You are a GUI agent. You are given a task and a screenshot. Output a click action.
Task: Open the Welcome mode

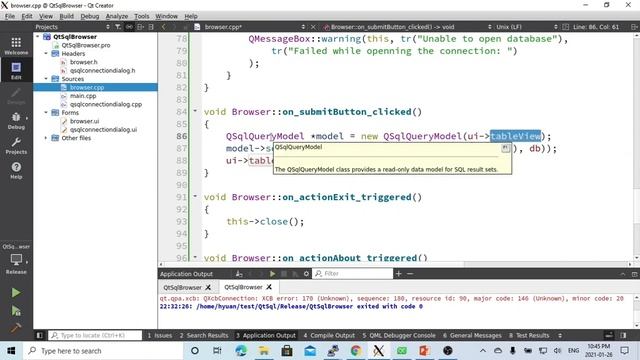pos(16,46)
